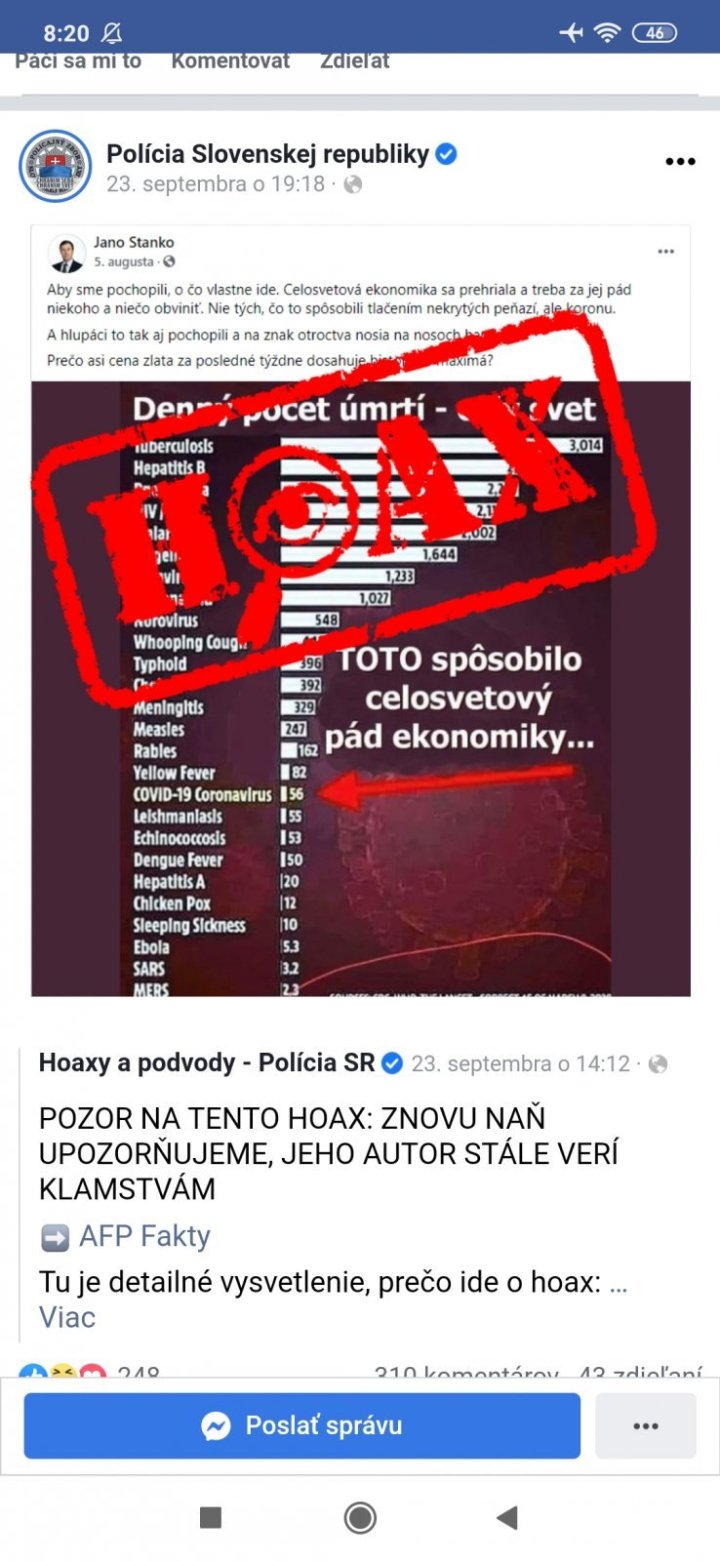Tap the Messenger icon in Poslať správu
720x1561 pixels.
point(216,1426)
